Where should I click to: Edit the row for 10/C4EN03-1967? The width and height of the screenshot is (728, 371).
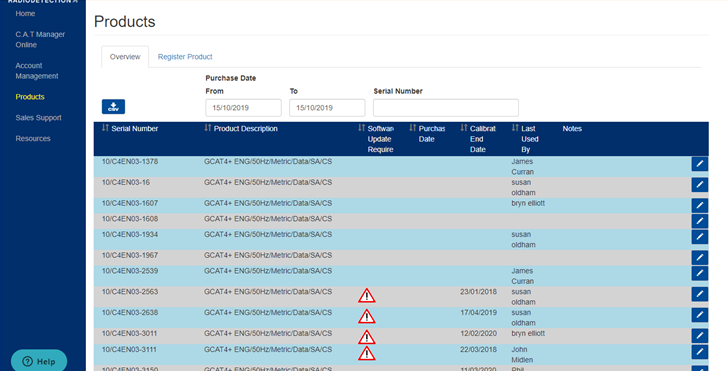(x=699, y=258)
